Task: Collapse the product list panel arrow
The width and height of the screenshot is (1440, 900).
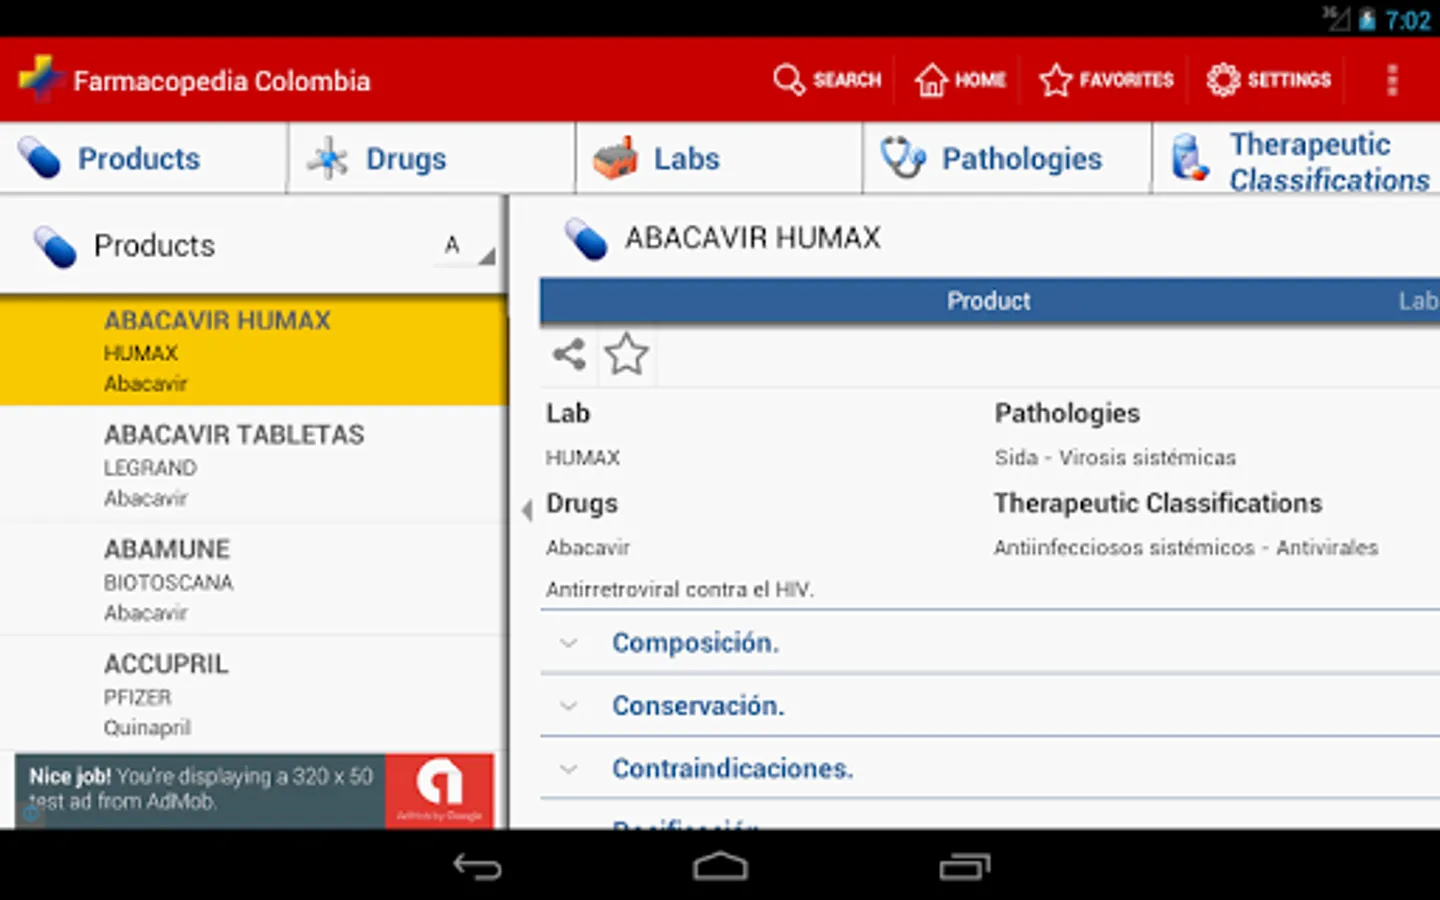Action: 527,510
